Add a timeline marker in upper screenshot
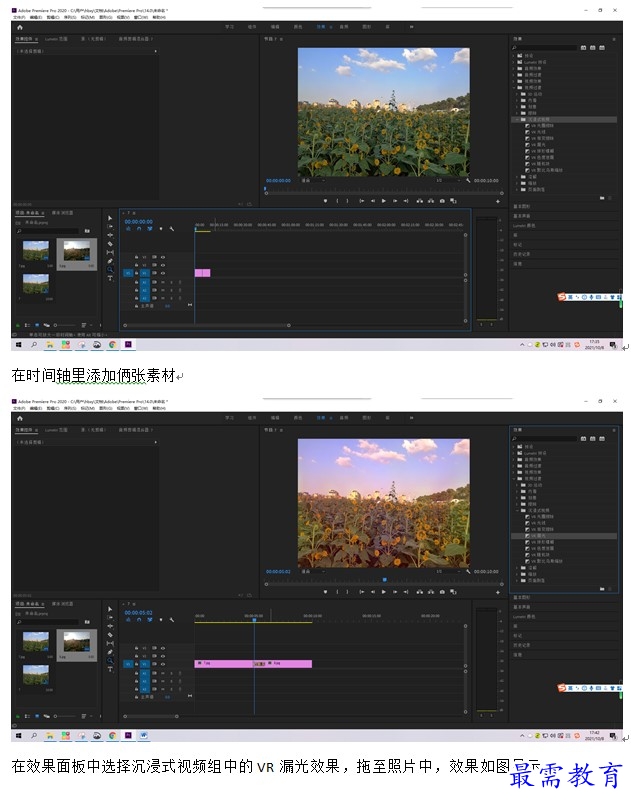 click(x=161, y=229)
